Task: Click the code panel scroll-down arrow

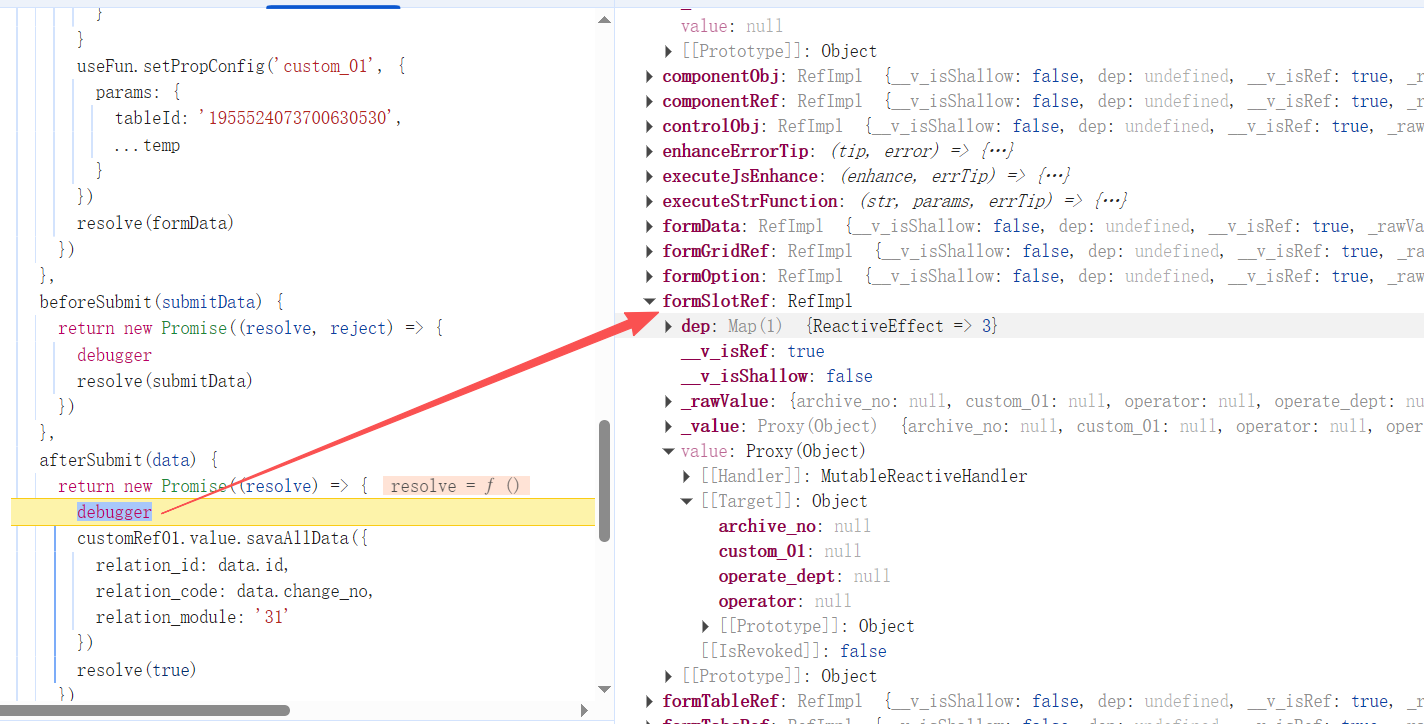Action: coord(604,689)
